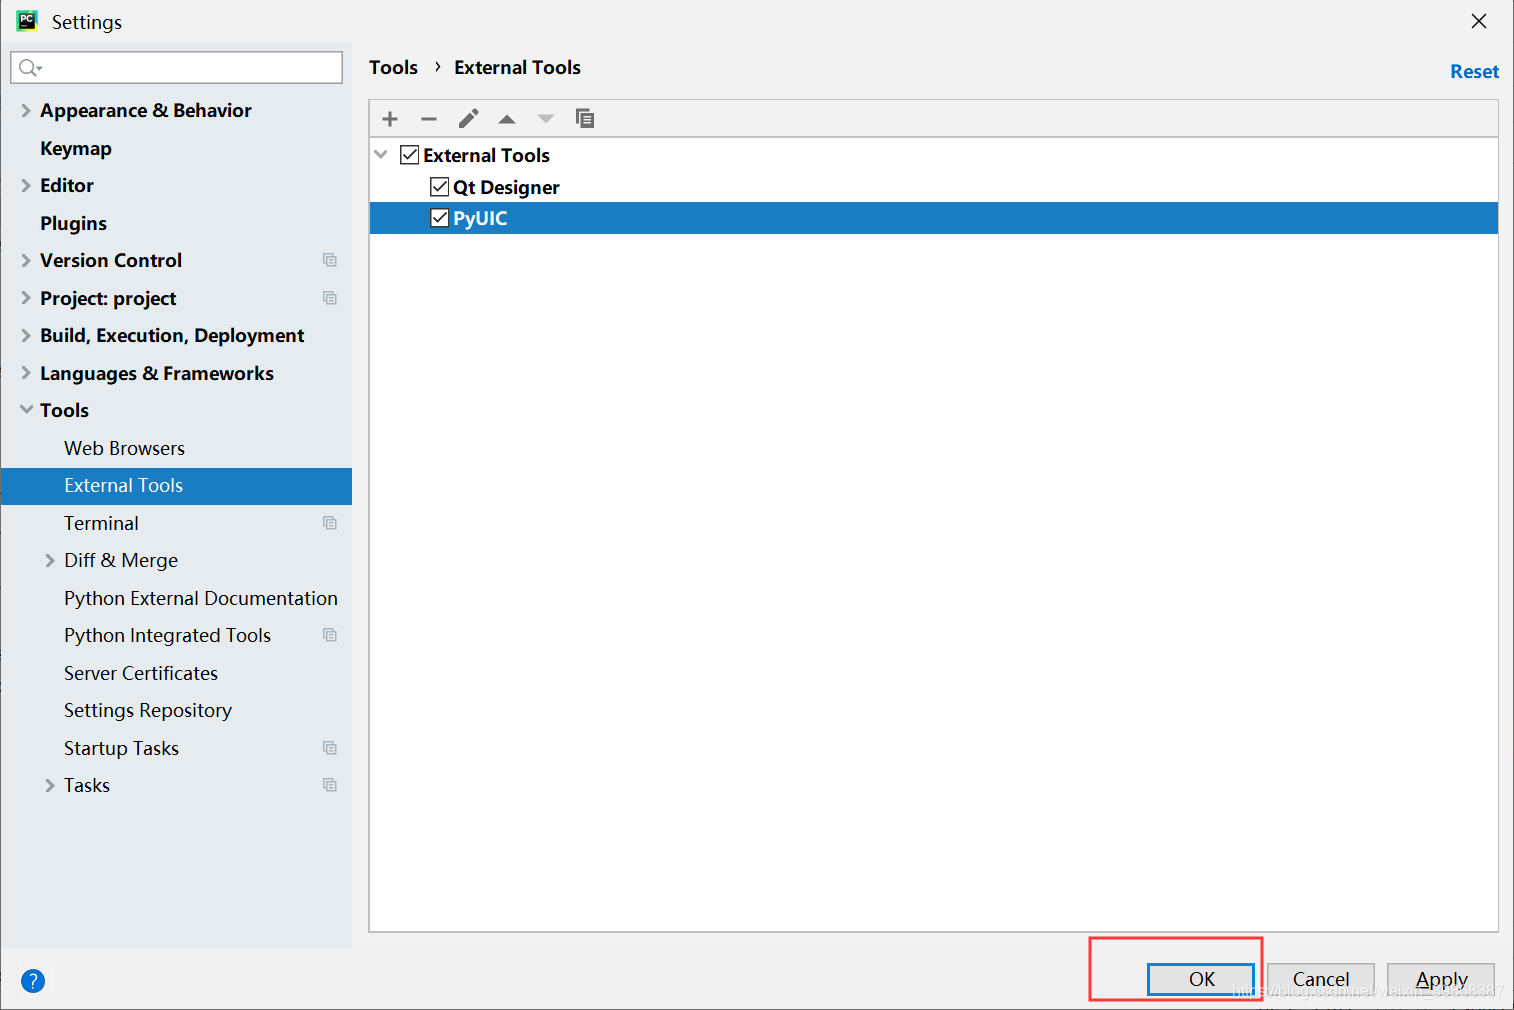Expand Languages & Frameworks section
Screen dimensions: 1514x1010
coord(26,373)
